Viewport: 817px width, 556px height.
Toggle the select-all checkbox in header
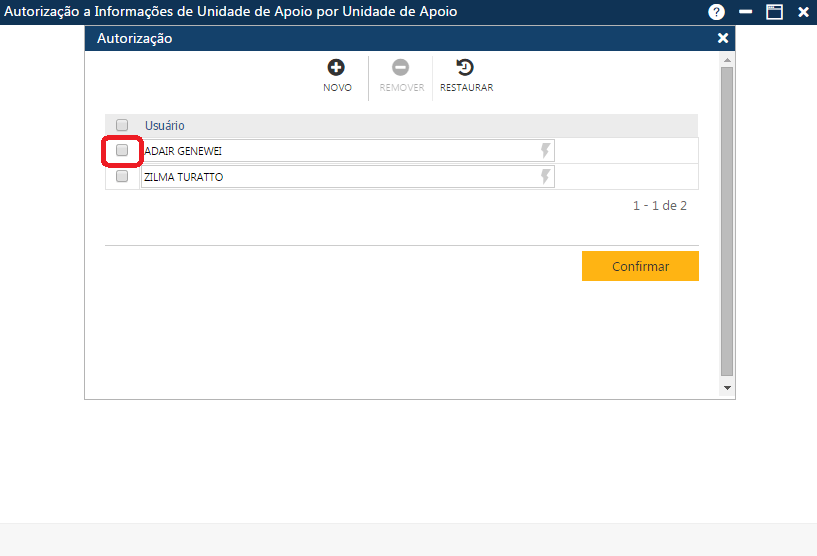click(122, 126)
